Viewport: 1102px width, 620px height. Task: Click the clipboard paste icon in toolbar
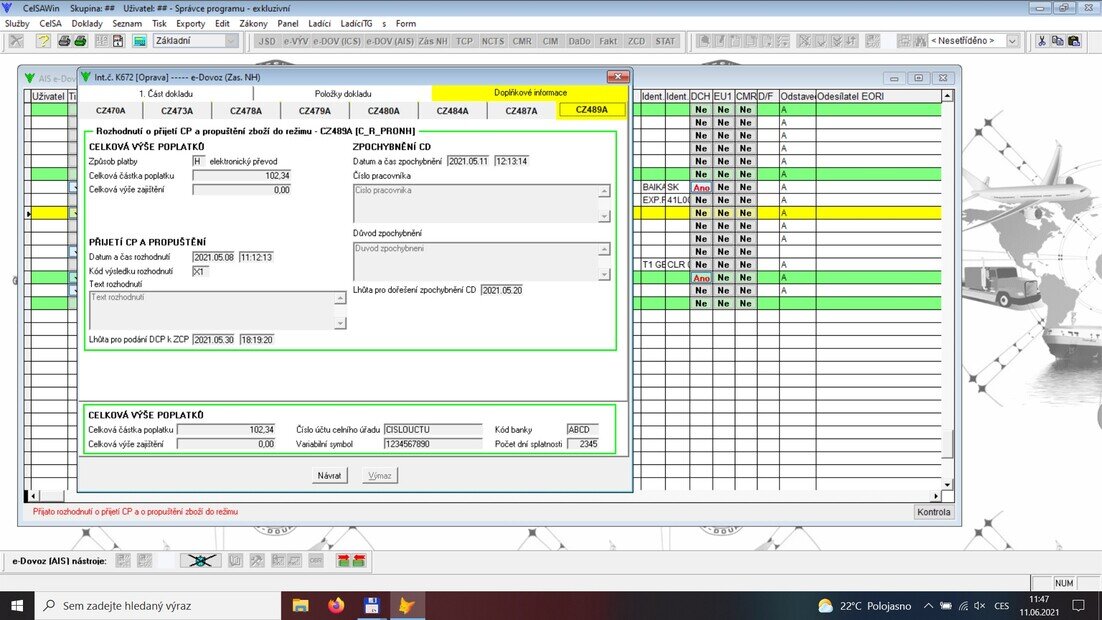click(x=1074, y=41)
